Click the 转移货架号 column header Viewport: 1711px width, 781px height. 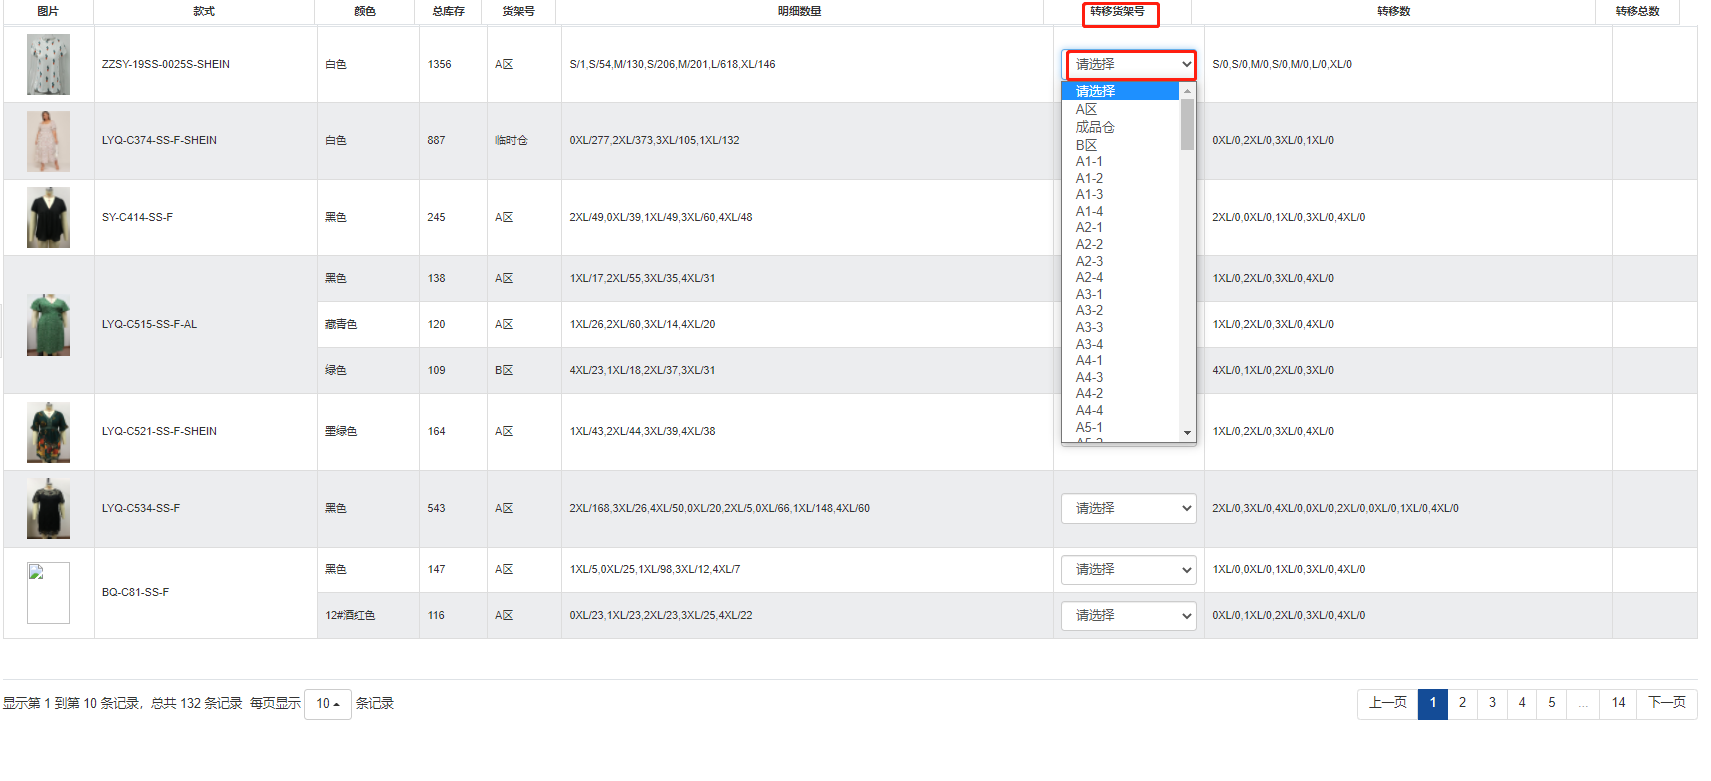pos(1118,12)
